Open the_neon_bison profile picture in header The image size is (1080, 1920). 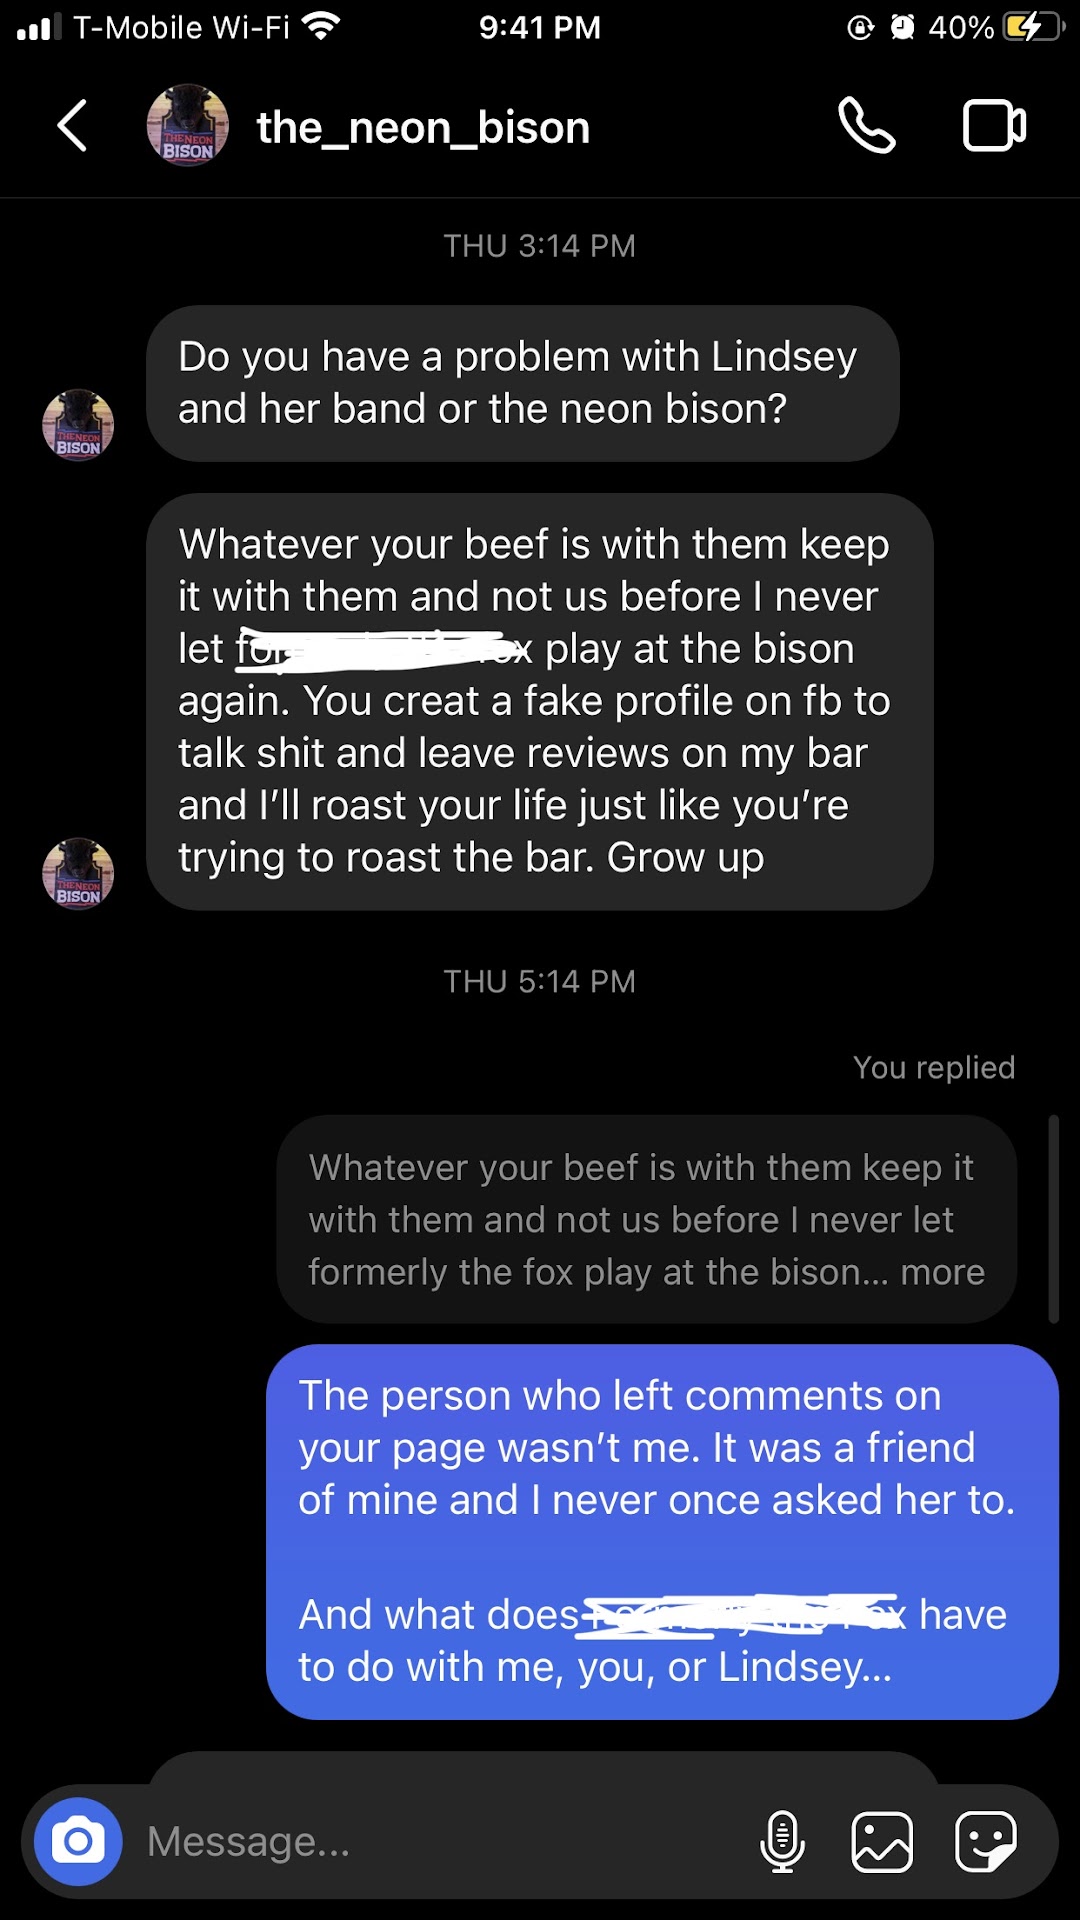tap(188, 126)
